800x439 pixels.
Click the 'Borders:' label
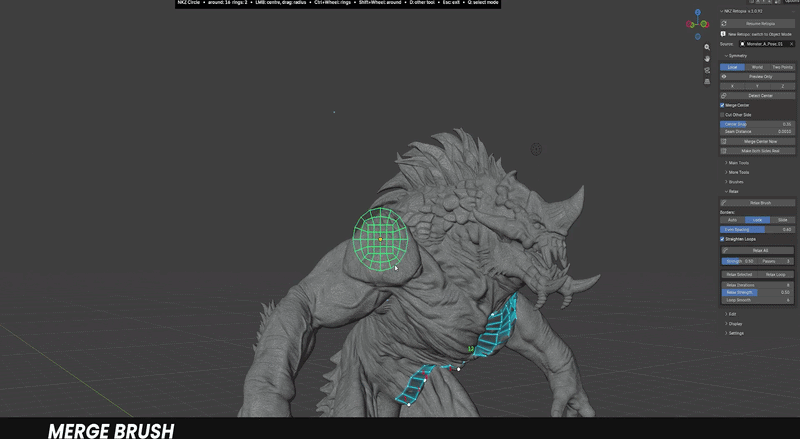727,212
